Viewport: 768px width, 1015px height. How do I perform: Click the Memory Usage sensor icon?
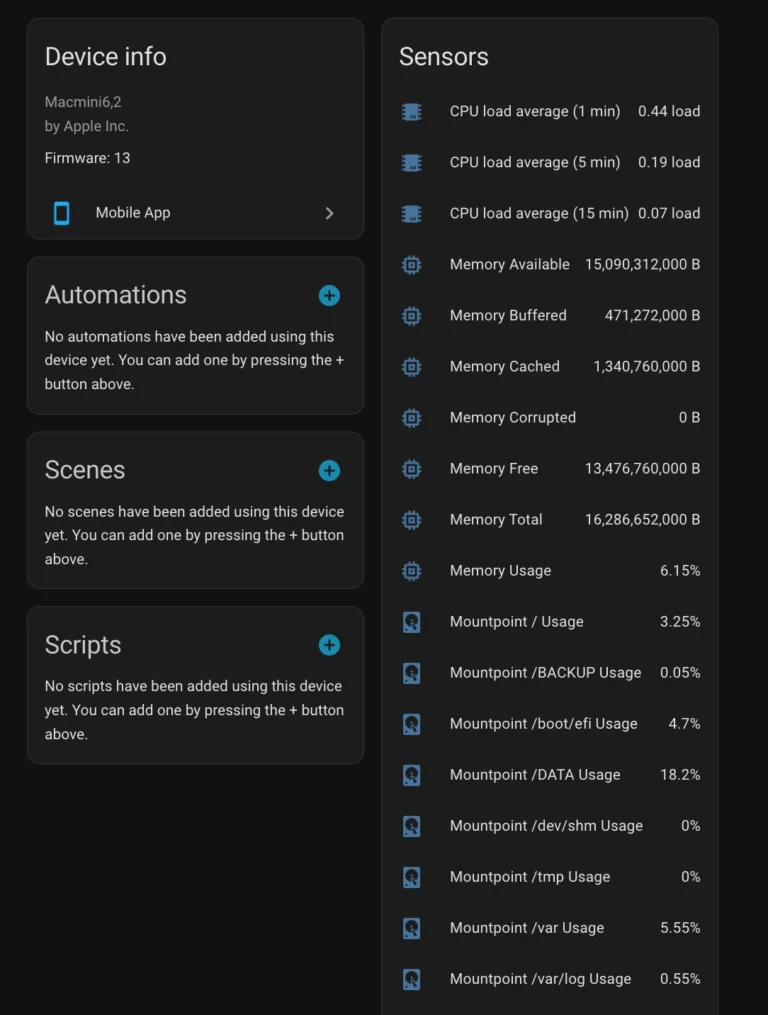click(x=411, y=571)
